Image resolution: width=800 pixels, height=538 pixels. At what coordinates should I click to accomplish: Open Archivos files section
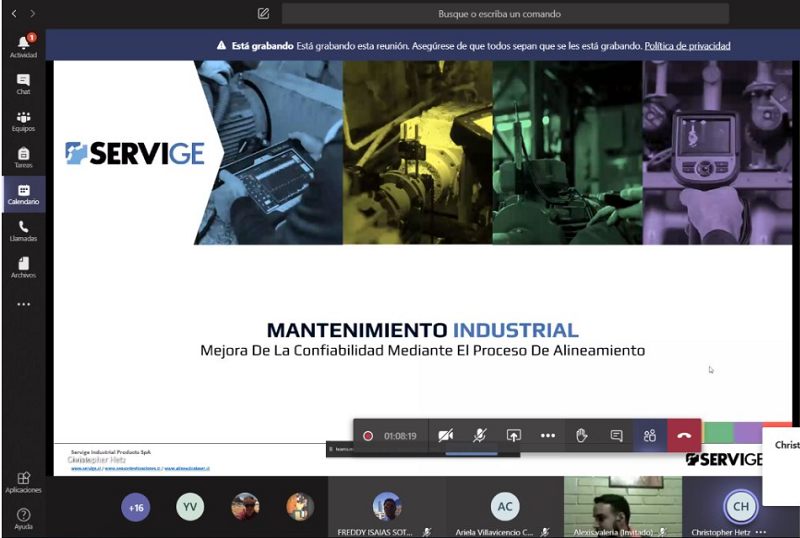tap(23, 267)
